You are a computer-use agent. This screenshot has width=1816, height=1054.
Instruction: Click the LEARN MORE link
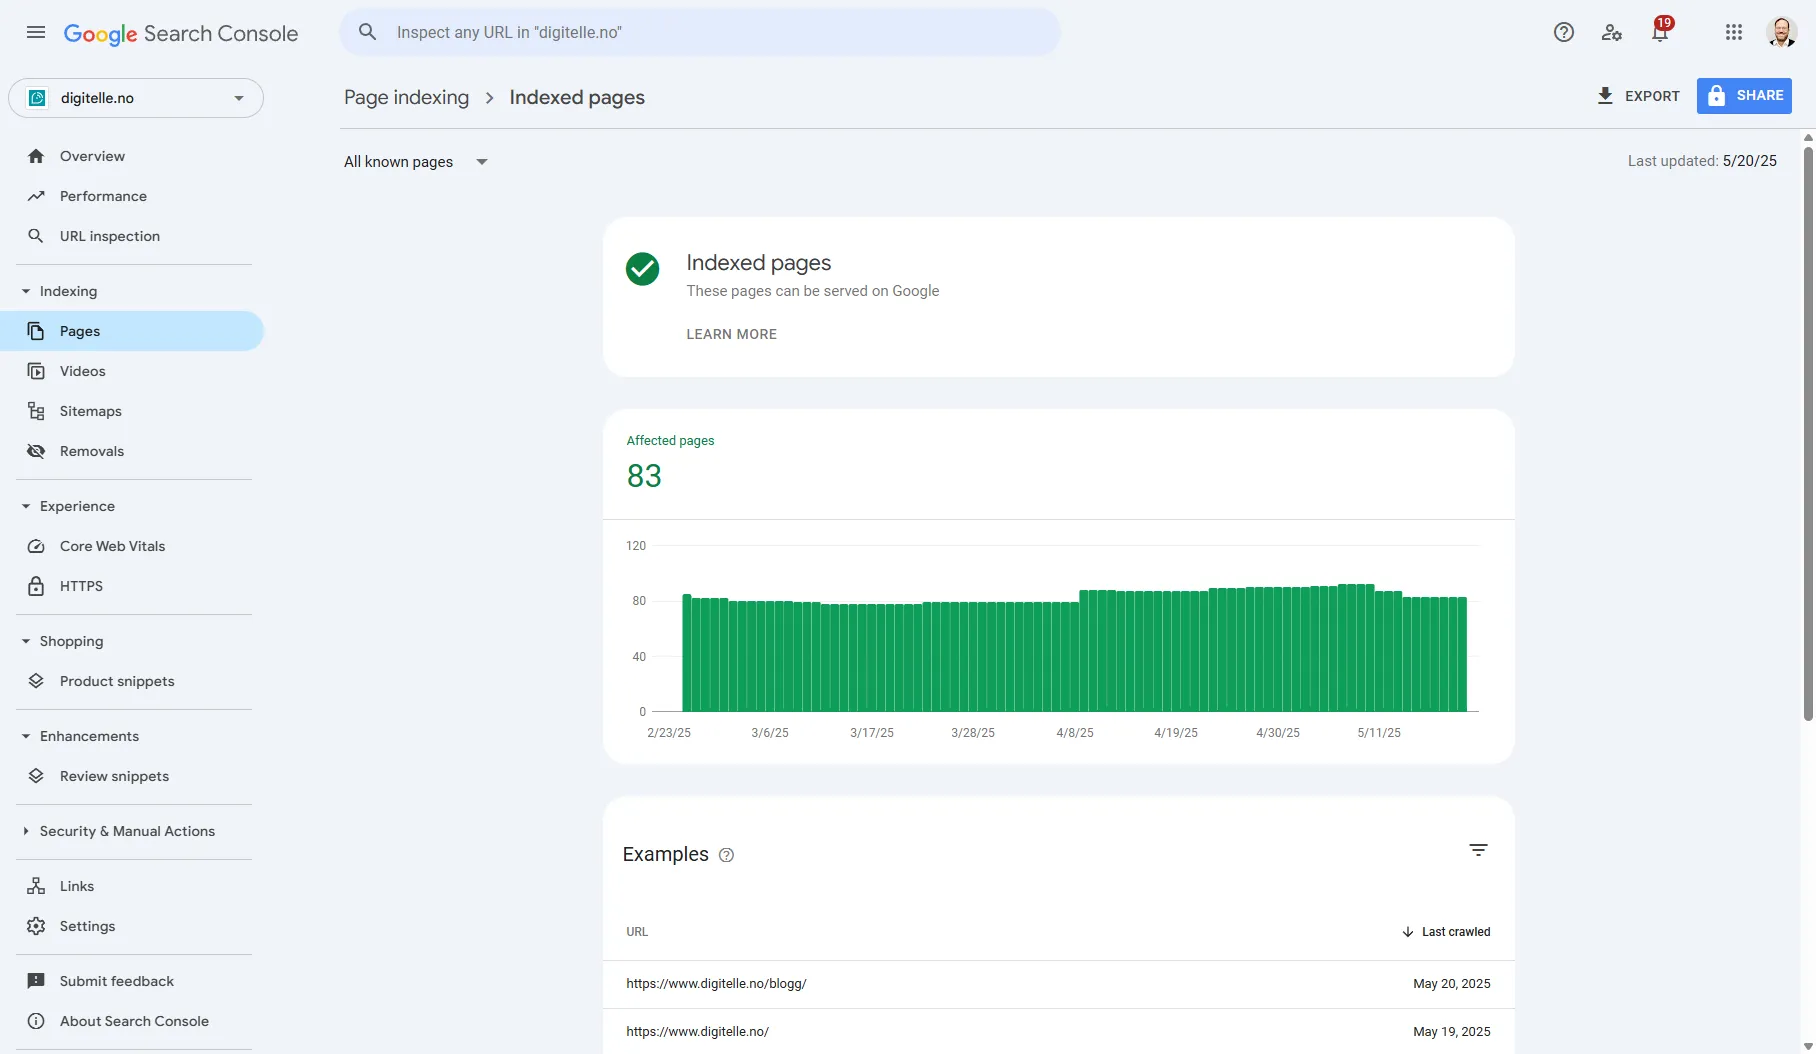click(x=731, y=334)
